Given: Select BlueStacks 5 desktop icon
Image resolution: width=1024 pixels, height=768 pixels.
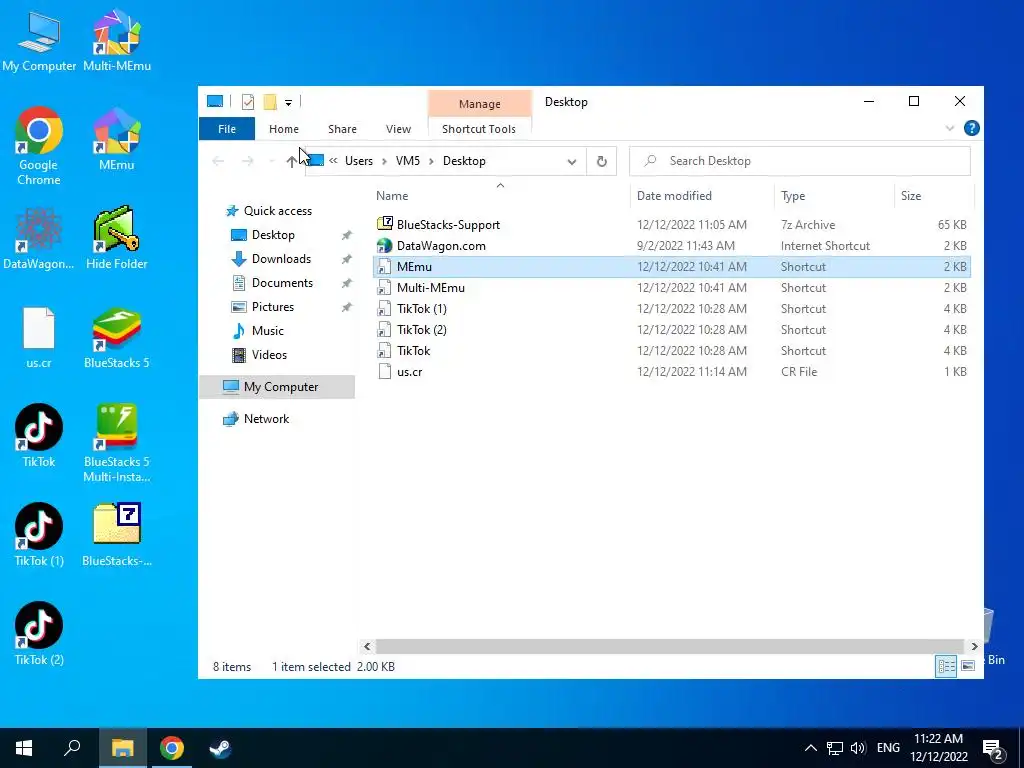Looking at the screenshot, I should pyautogui.click(x=117, y=338).
